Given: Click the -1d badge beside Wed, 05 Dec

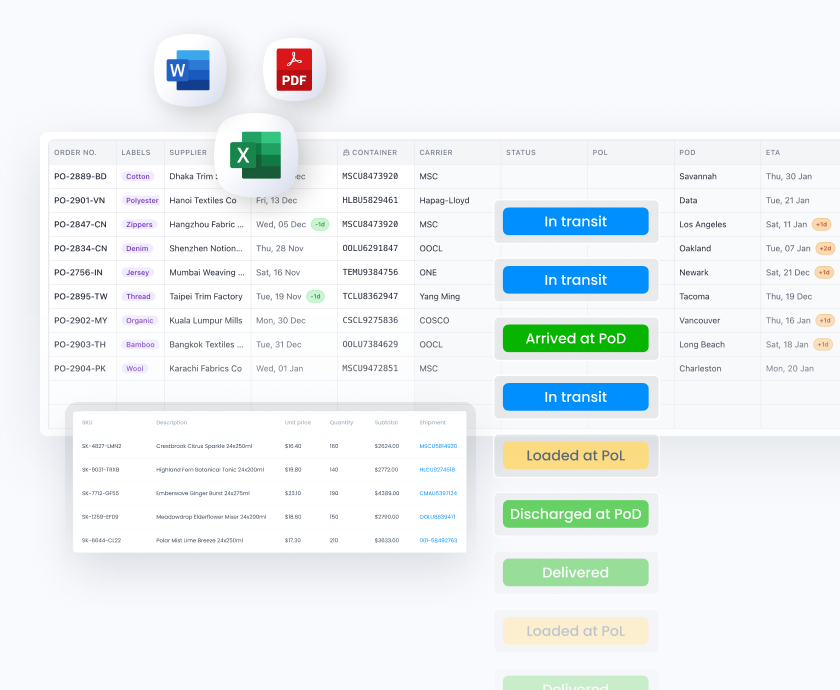Looking at the screenshot, I should pos(320,224).
